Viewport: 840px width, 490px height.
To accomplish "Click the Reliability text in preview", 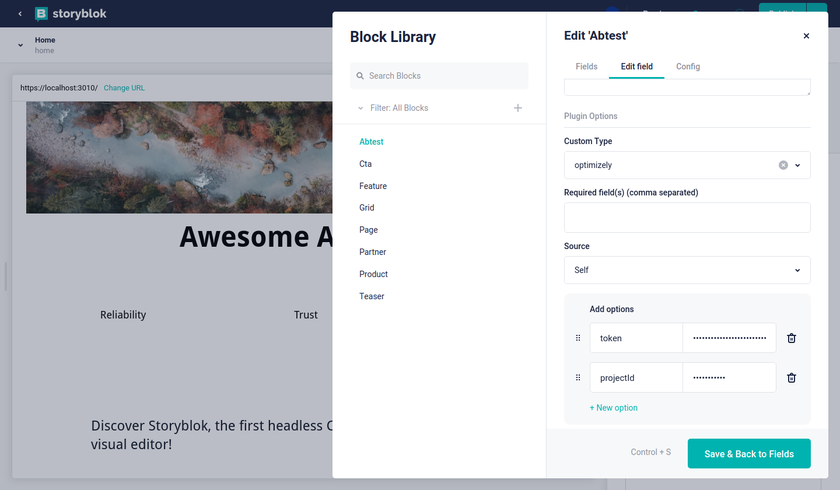I will [x=123, y=315].
